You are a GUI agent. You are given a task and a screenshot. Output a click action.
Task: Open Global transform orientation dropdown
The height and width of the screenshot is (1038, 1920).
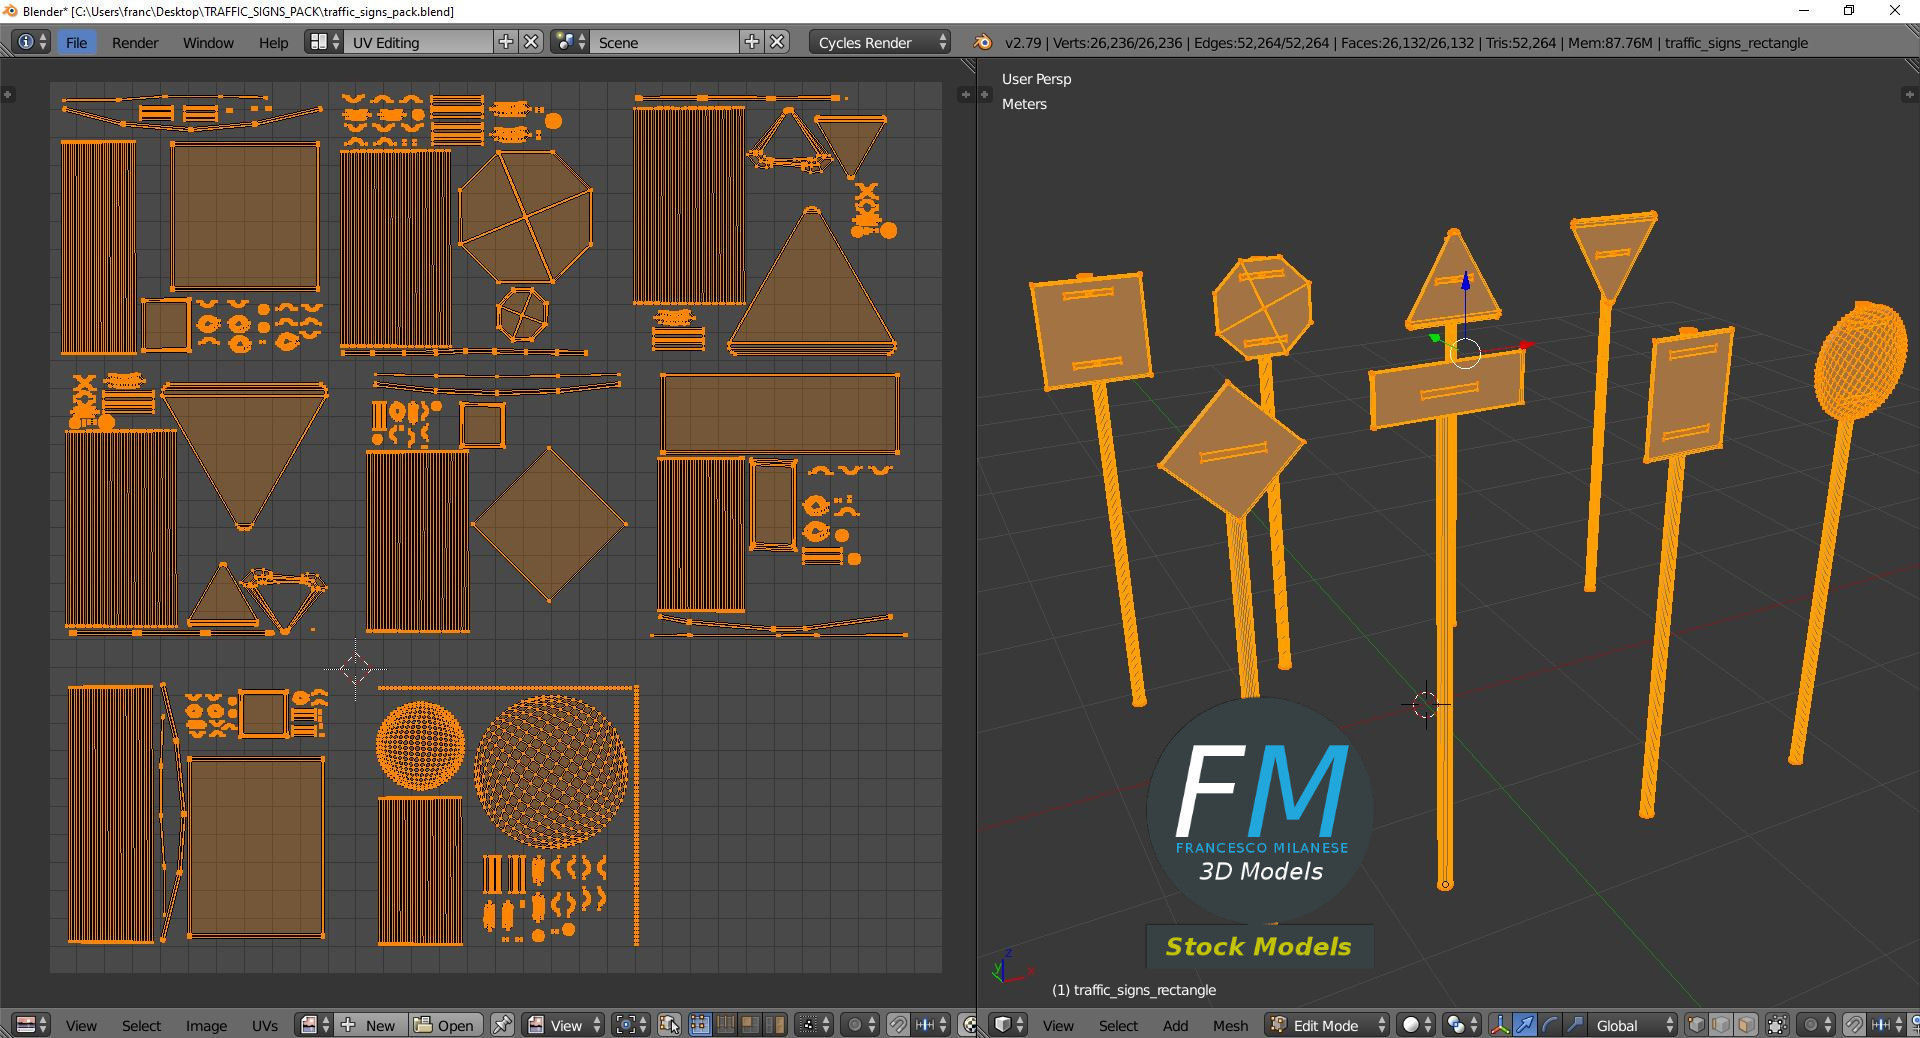[x=1633, y=1025]
